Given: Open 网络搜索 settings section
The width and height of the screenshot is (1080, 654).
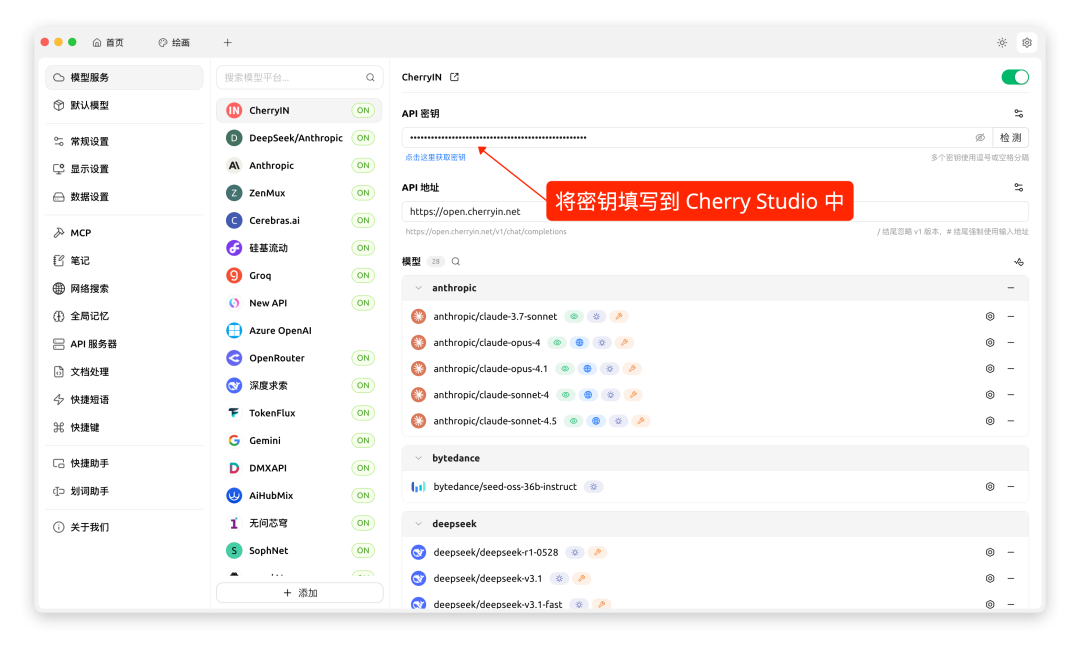Looking at the screenshot, I should point(124,288).
